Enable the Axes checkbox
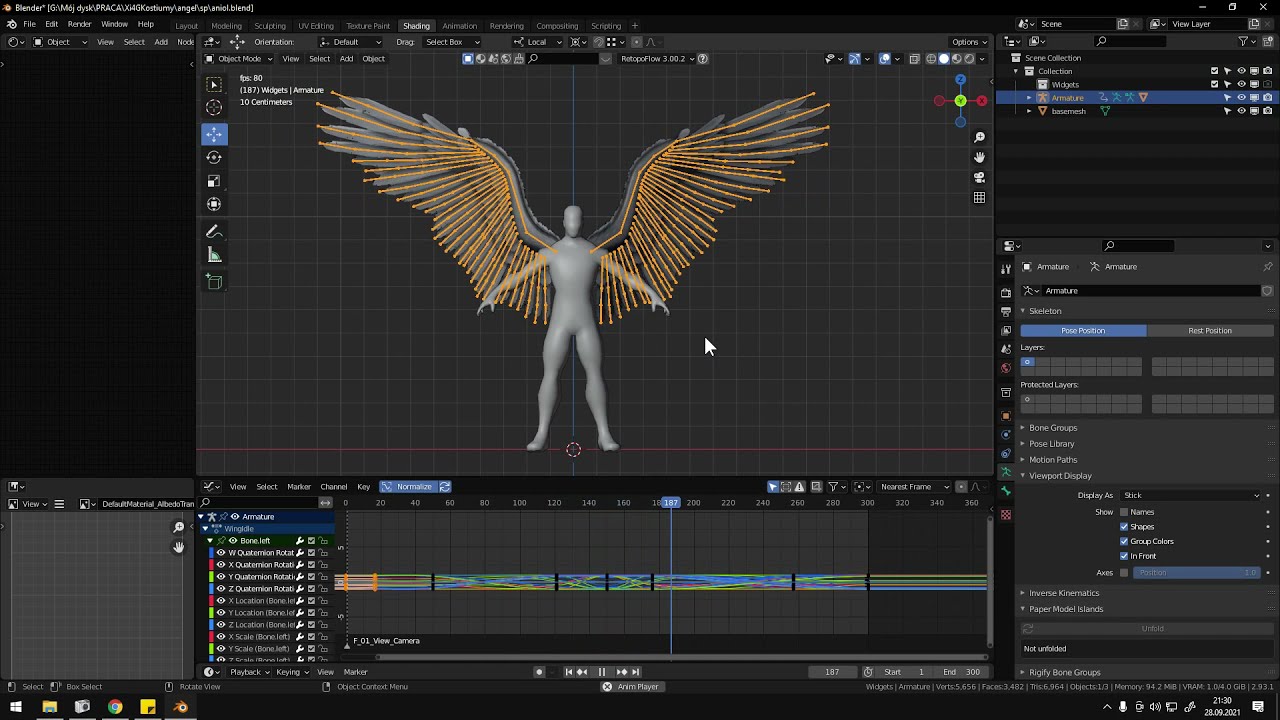This screenshot has width=1280, height=720. click(1124, 573)
